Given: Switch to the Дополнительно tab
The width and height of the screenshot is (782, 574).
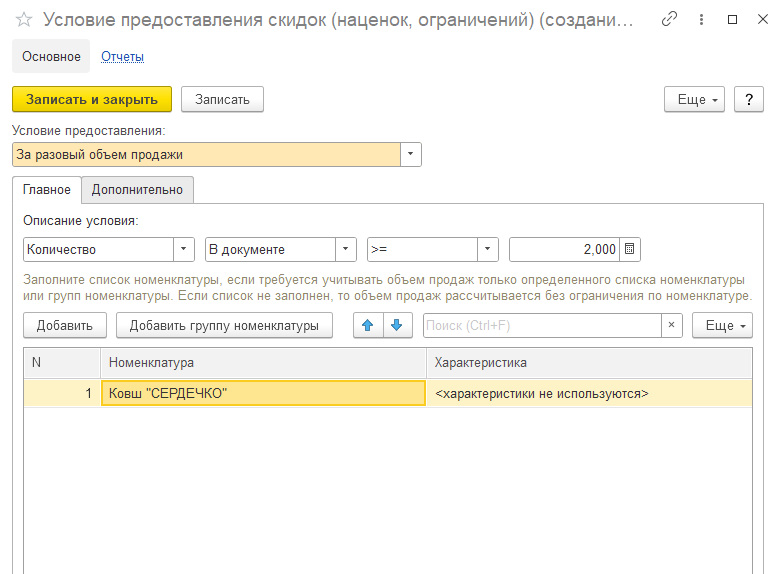Looking at the screenshot, I should pyautogui.click(x=137, y=190).
